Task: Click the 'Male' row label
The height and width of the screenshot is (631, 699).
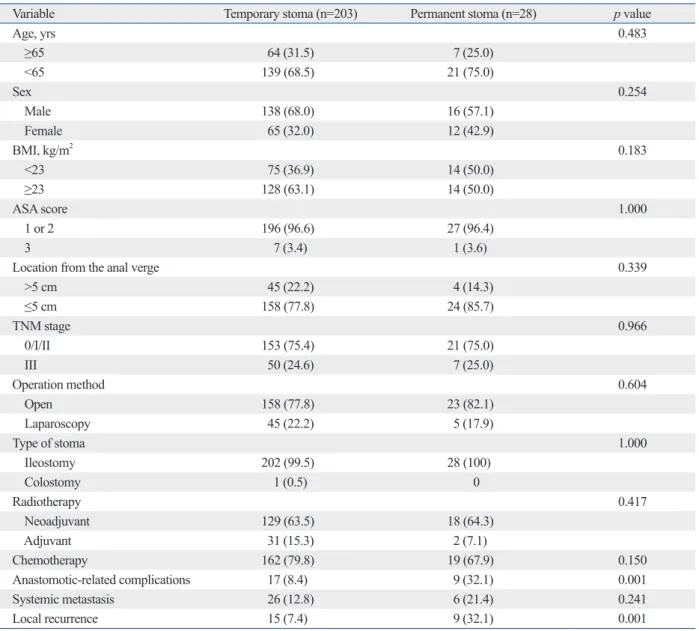Action: (x=37, y=111)
